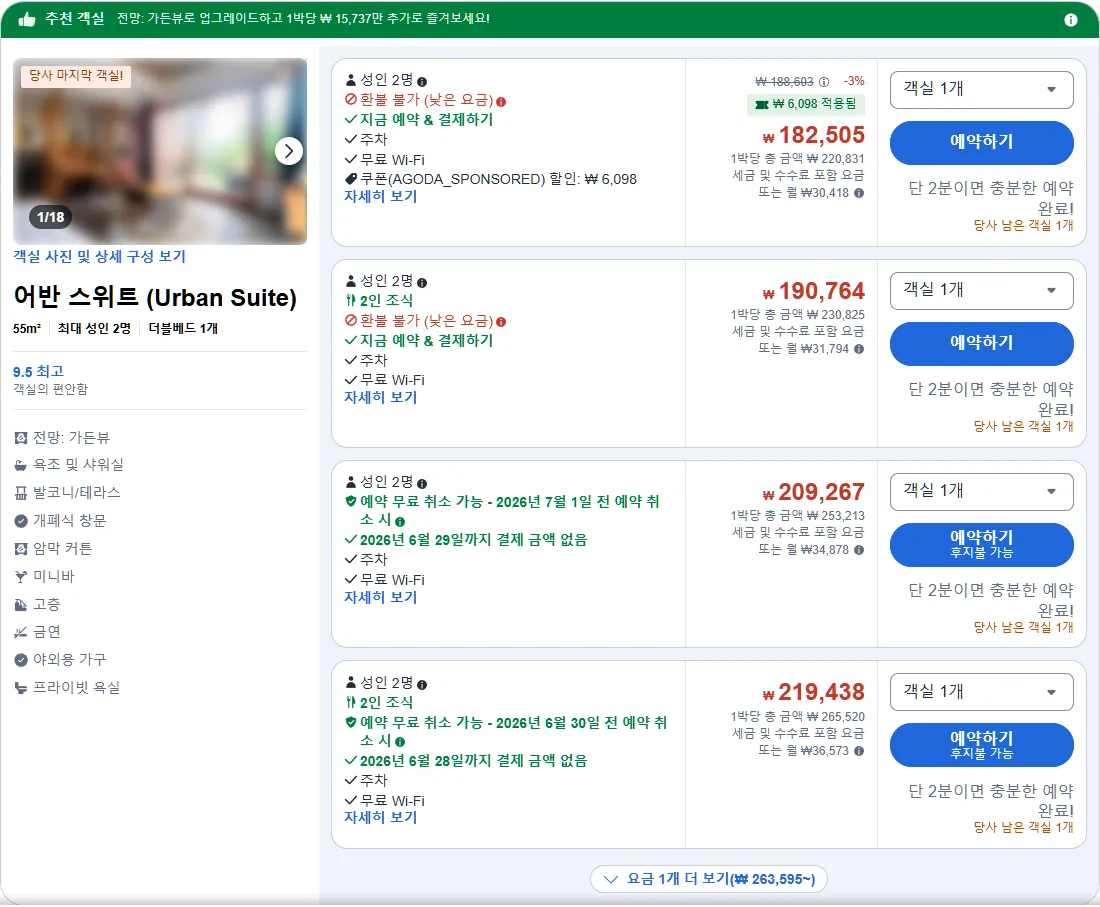This screenshot has height=907, width=1100.
Task: Open 객실 사진 및 상세 구성 보기 link
Action: [100, 257]
